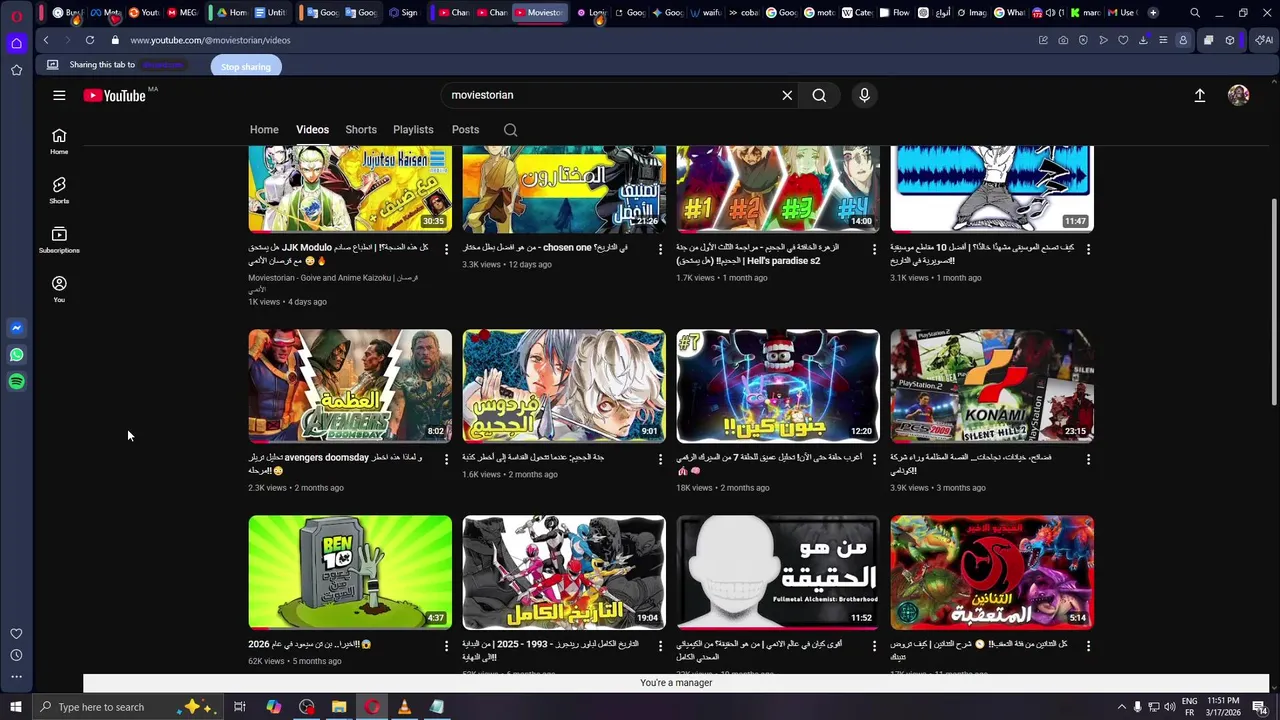Viewport: 1280px width, 720px height.
Task: Open more actions for the 12:20 video
Action: [874, 459]
